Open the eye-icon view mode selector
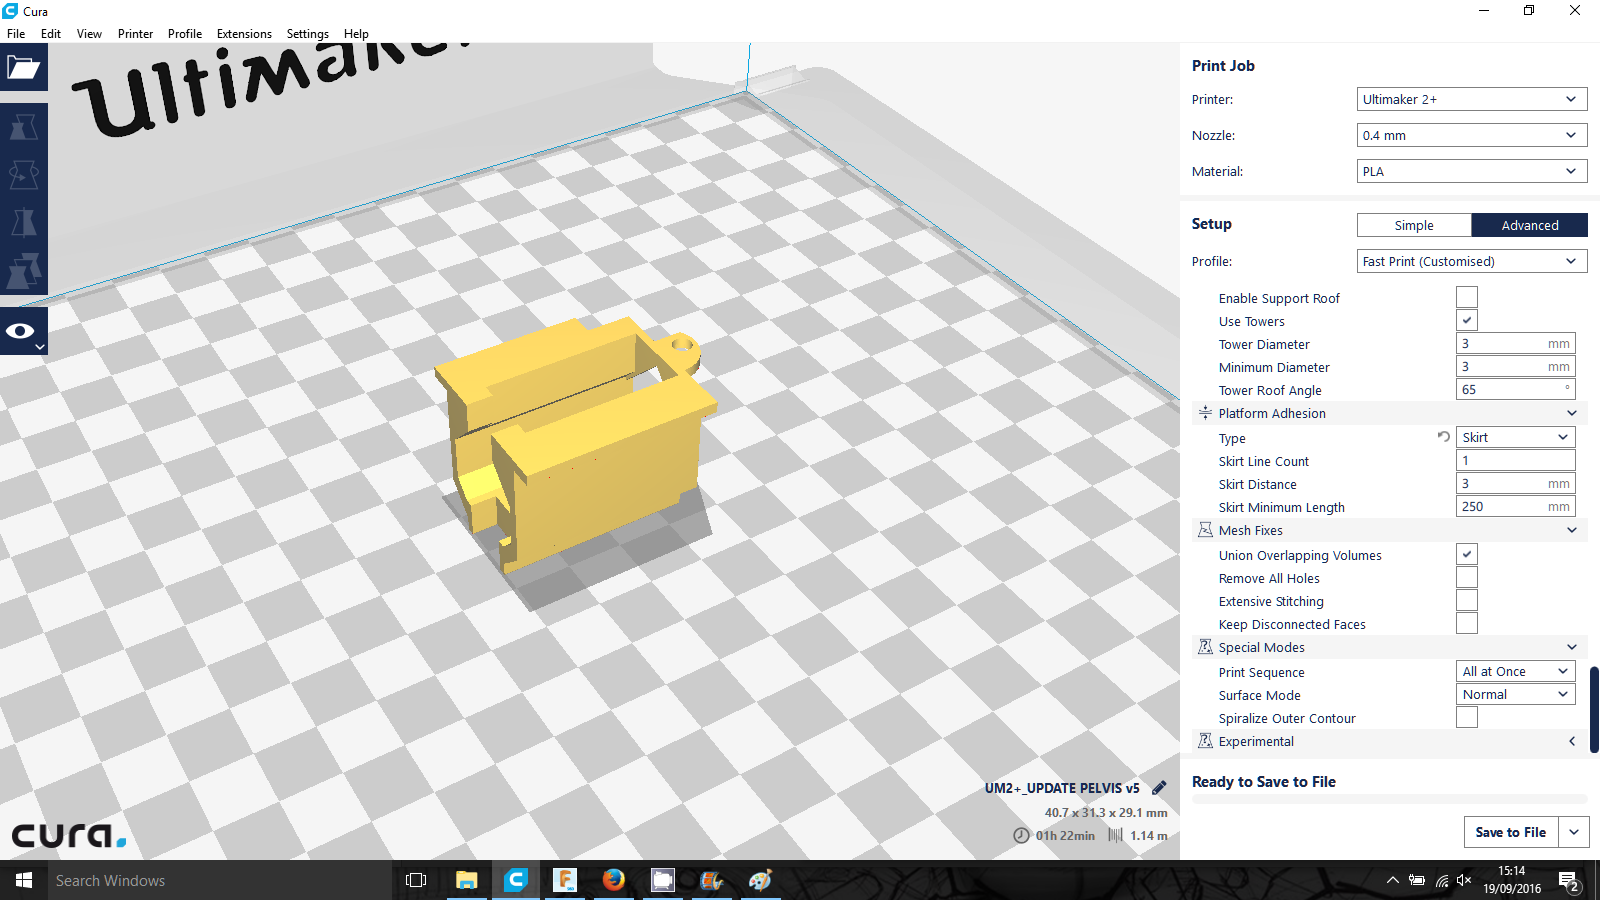The height and width of the screenshot is (900, 1600). (23, 332)
